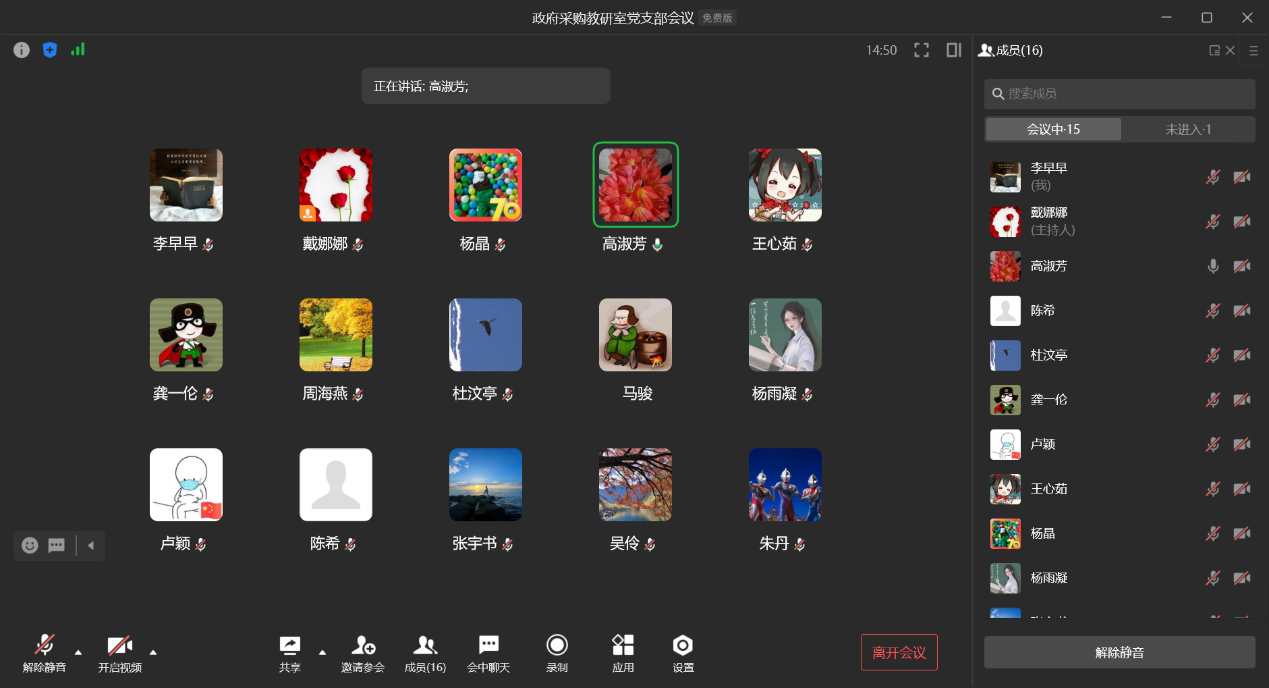Turn on camera with 开启视频
The height and width of the screenshot is (688, 1269).
point(120,652)
